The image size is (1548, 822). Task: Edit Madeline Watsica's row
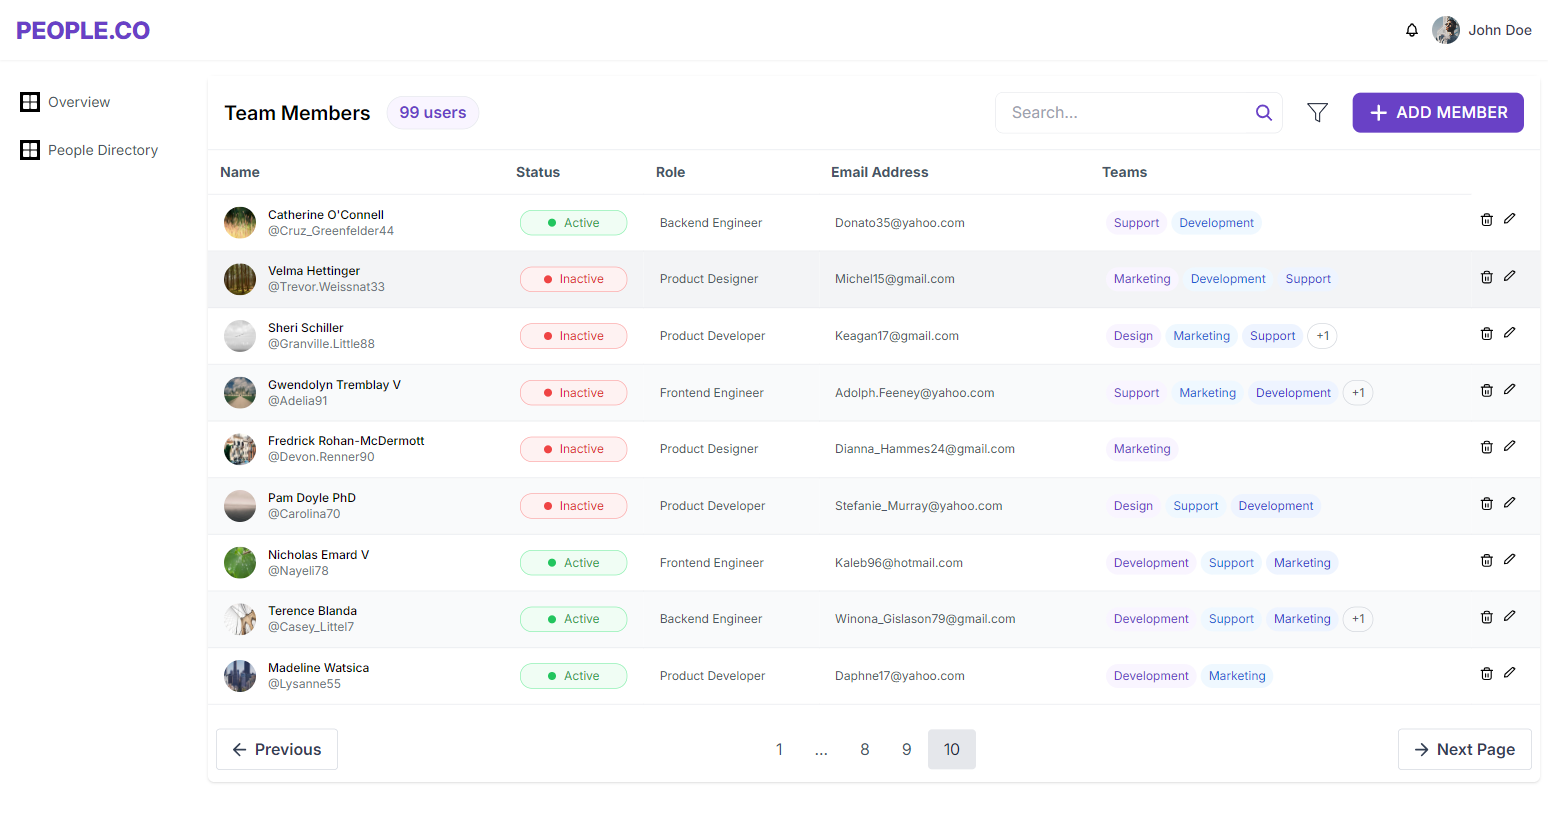1510,672
